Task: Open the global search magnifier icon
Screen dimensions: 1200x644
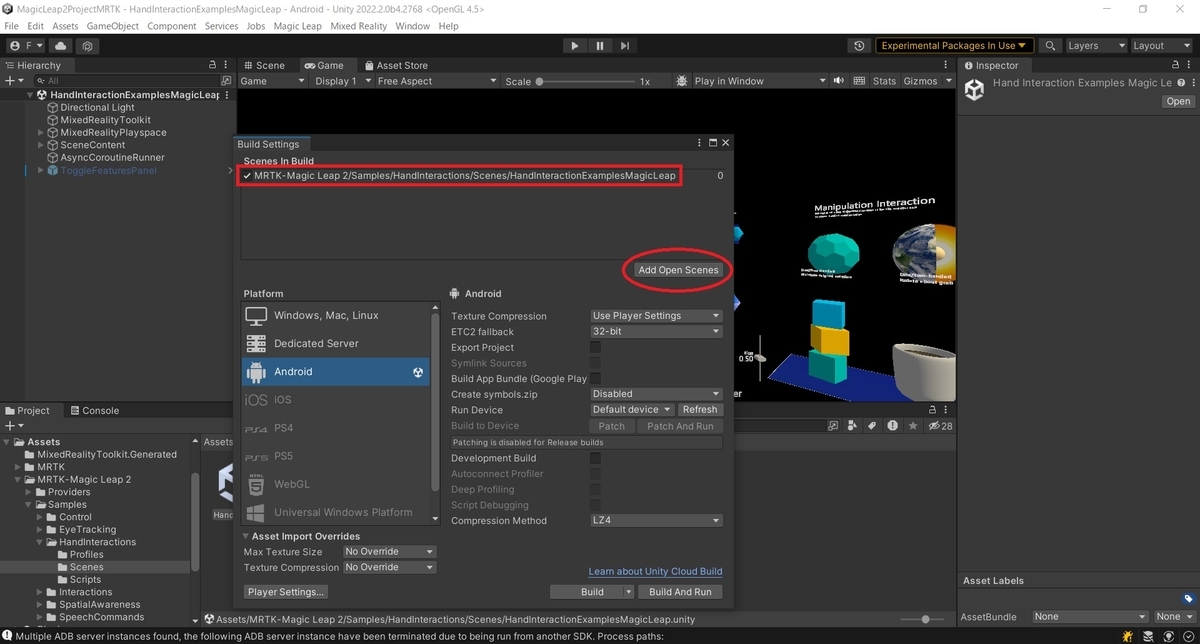Action: pyautogui.click(x=1050, y=46)
